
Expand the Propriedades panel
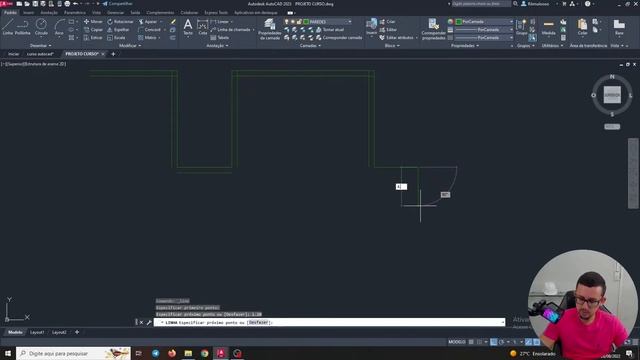465,46
